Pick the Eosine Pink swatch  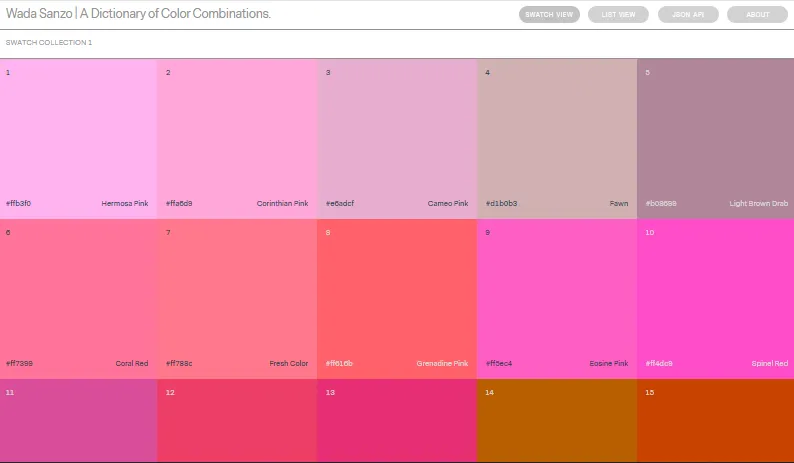point(557,298)
